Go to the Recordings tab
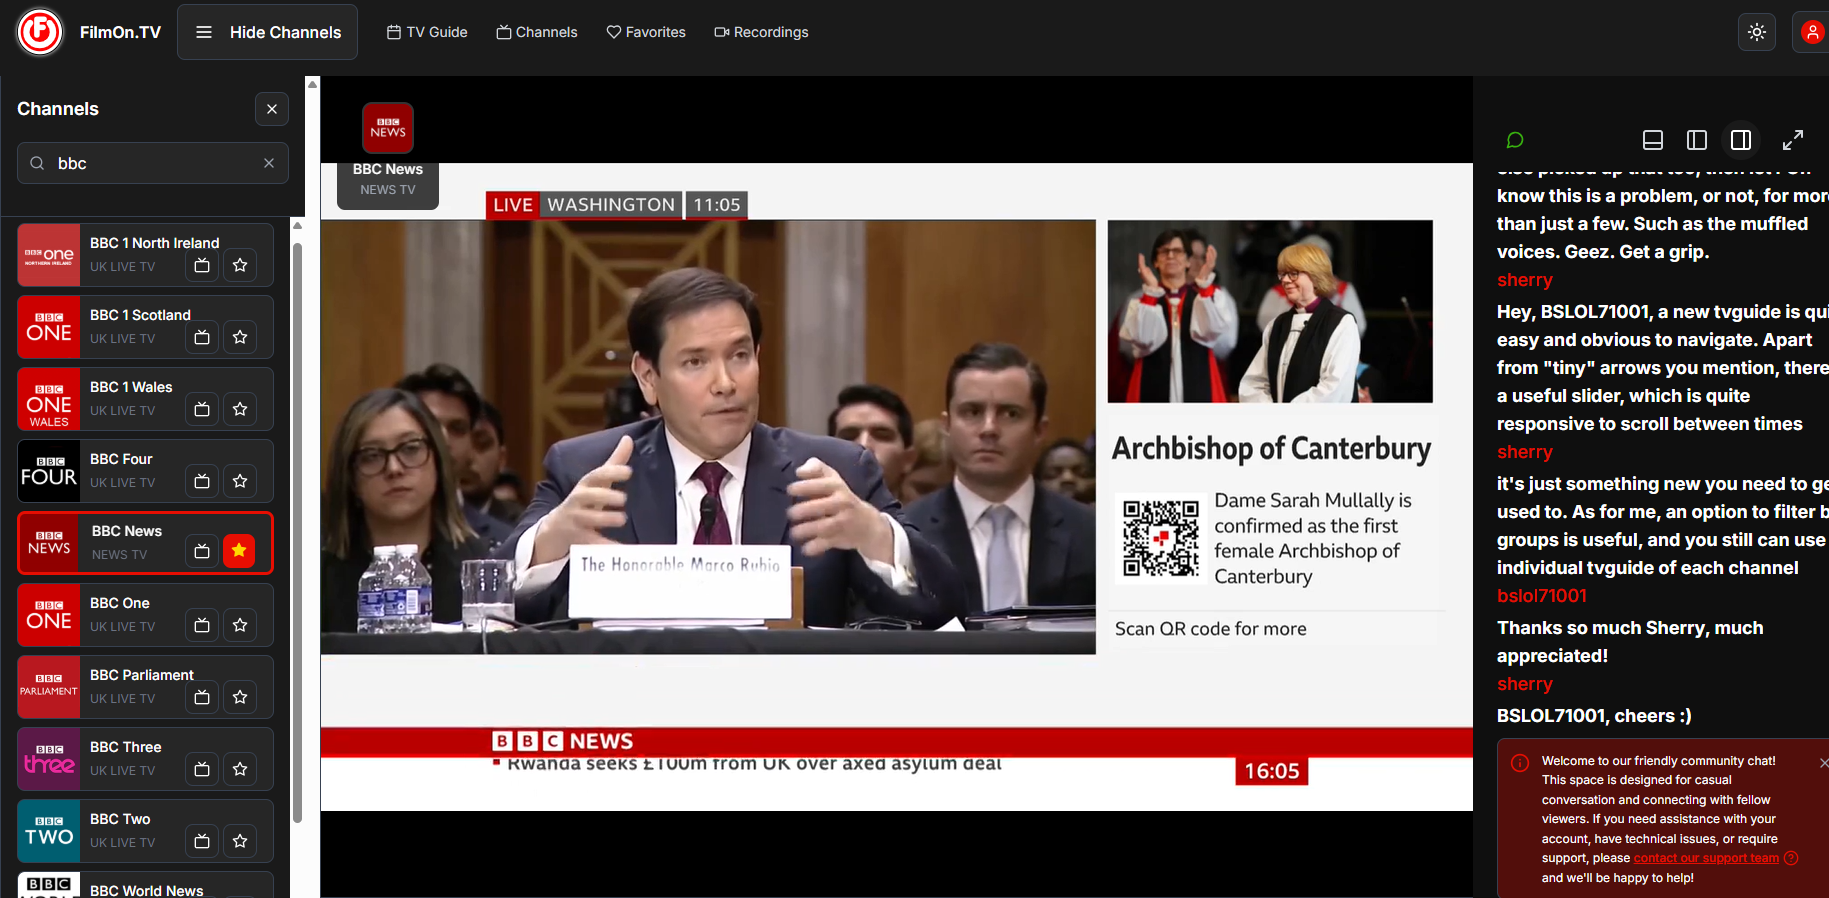 point(761,32)
